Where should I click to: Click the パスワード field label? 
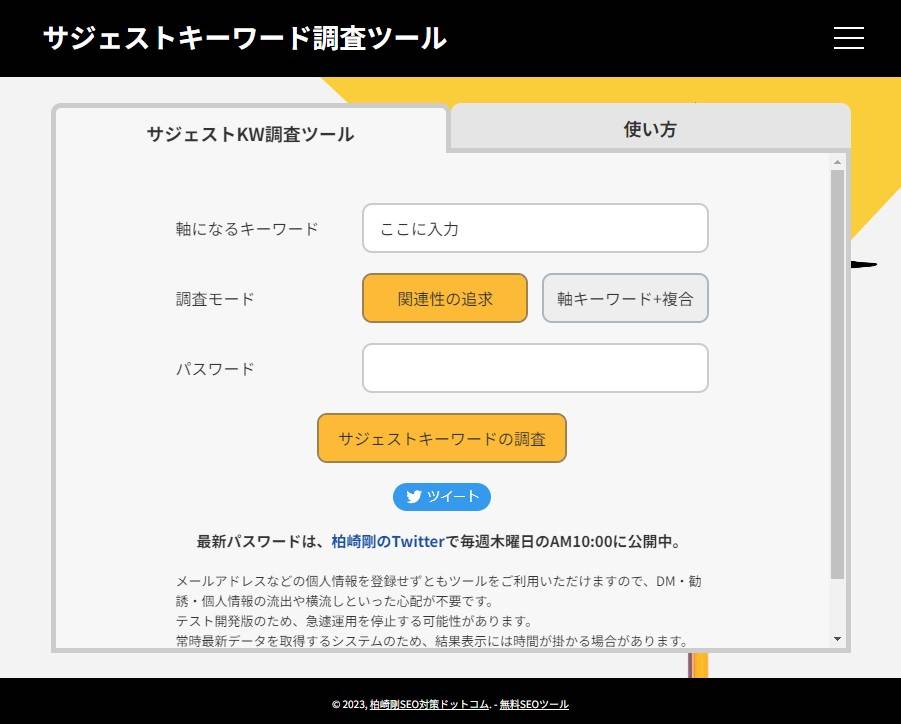(x=215, y=369)
